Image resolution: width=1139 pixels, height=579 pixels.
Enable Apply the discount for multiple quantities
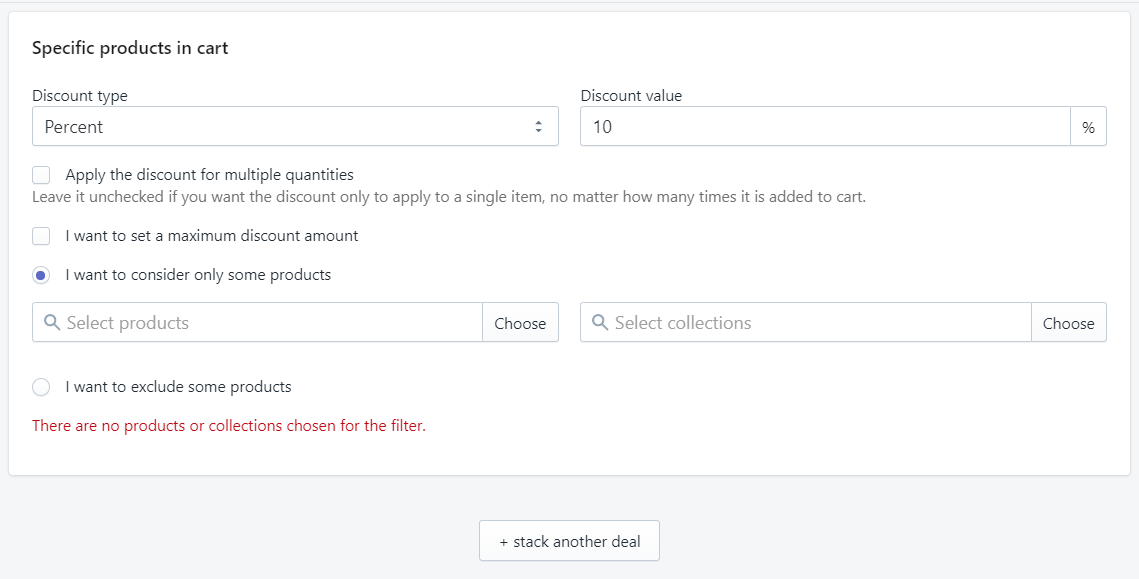click(41, 175)
